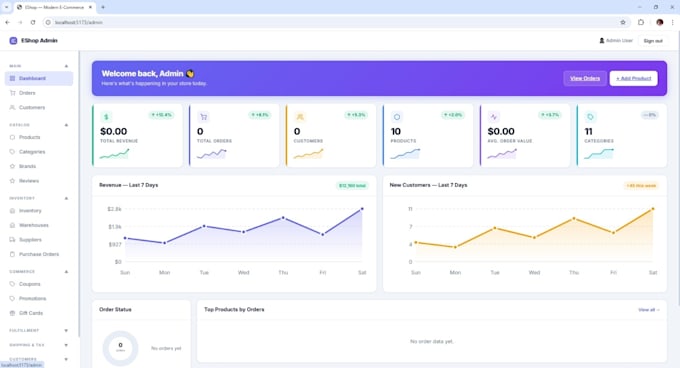This screenshot has width=680, height=368.
Task: Open the browser extensions puzzle icon
Action: click(x=641, y=22)
